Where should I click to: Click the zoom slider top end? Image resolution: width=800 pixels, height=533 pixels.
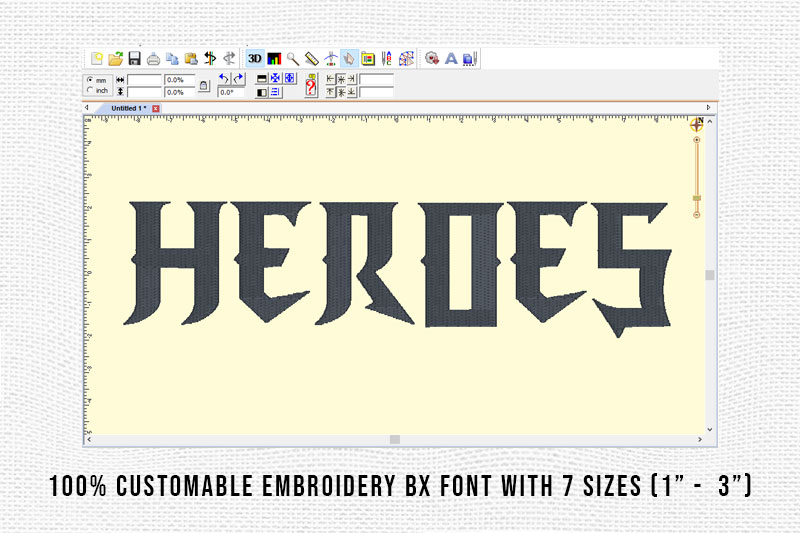tap(696, 139)
